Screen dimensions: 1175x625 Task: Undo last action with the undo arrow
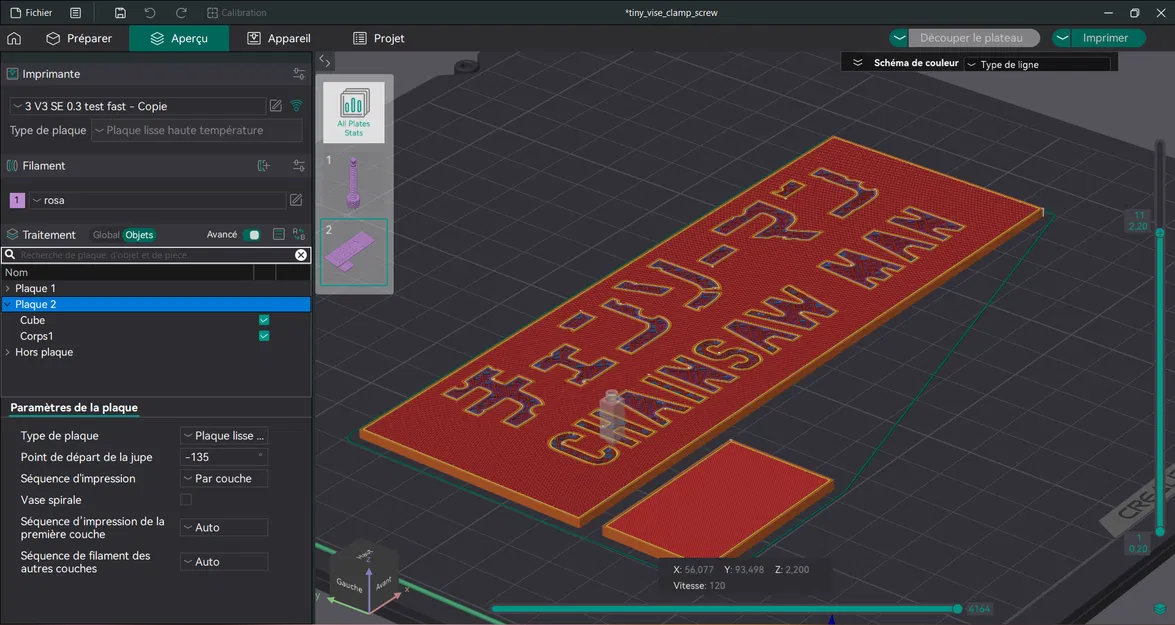point(150,13)
